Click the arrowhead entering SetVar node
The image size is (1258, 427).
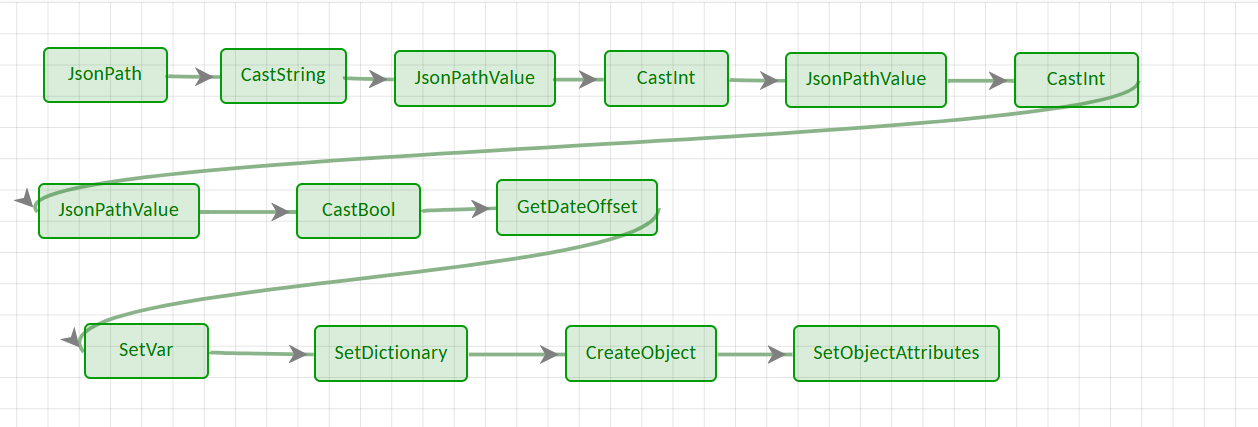pos(72,340)
